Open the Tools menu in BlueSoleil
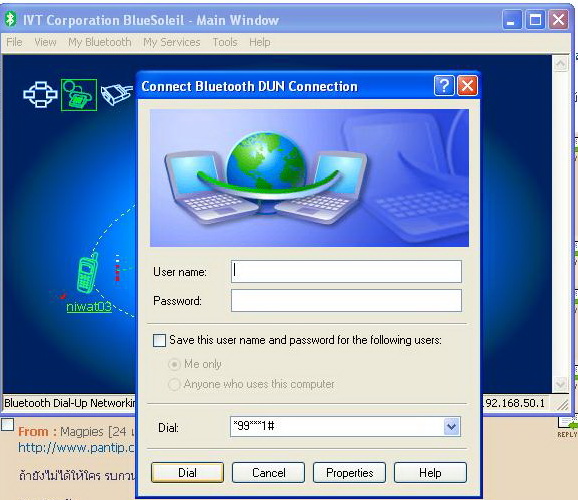The image size is (578, 500). pos(224,42)
